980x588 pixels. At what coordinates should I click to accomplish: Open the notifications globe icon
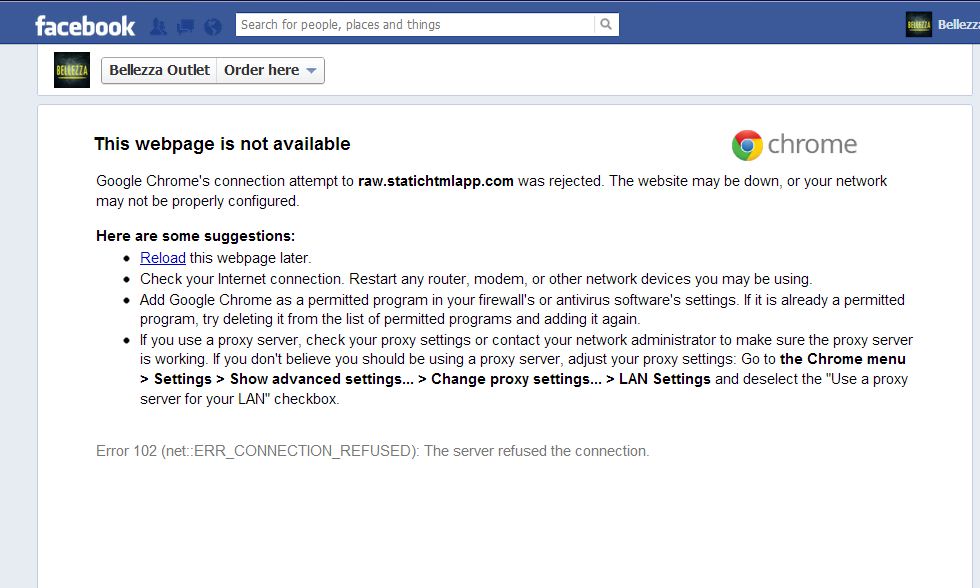pyautogui.click(x=211, y=26)
